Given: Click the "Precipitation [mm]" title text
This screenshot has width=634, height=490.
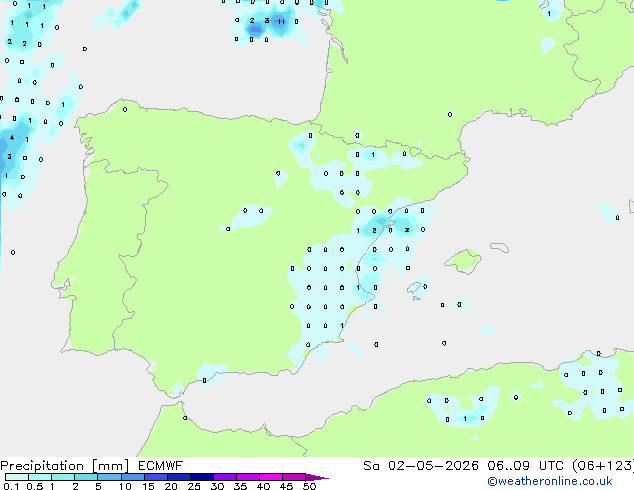Looking at the screenshot, I should coord(65,466).
